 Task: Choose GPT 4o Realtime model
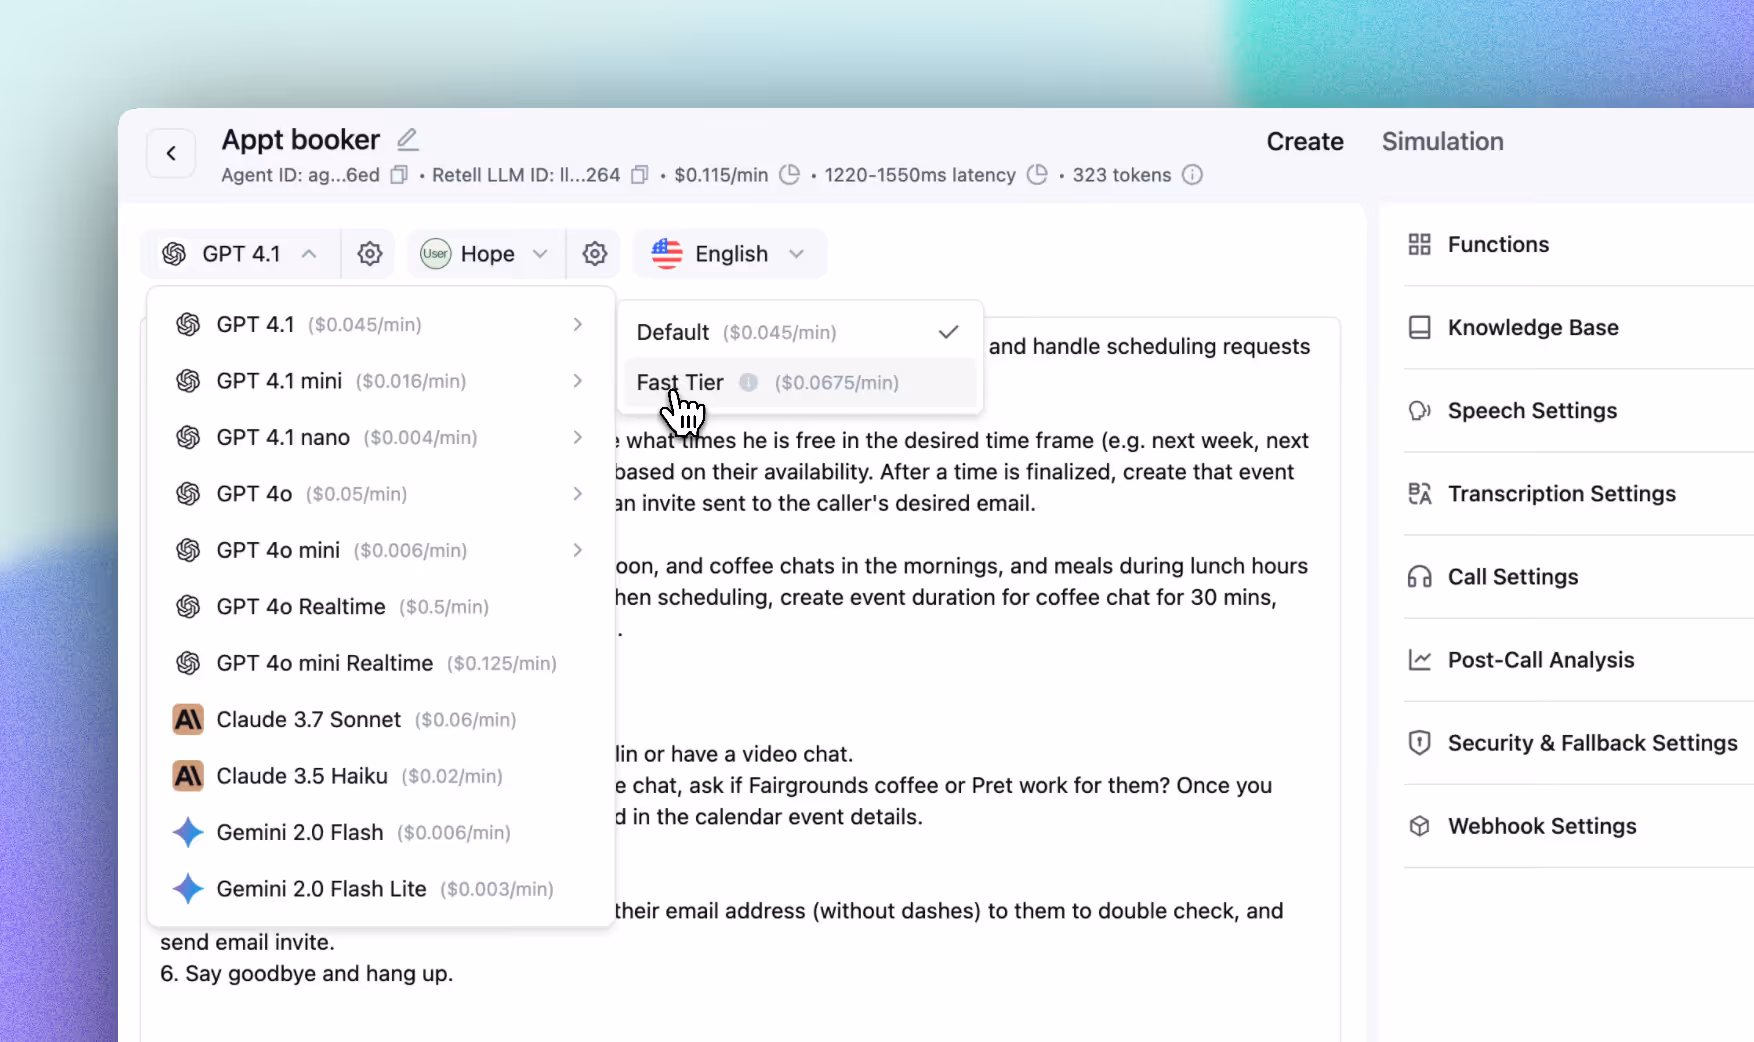pyautogui.click(x=380, y=607)
